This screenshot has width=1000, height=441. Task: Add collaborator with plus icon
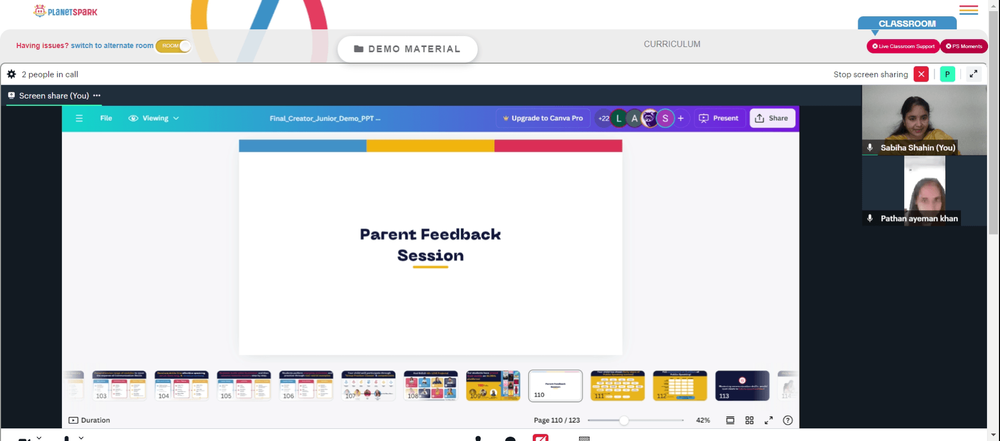(680, 118)
